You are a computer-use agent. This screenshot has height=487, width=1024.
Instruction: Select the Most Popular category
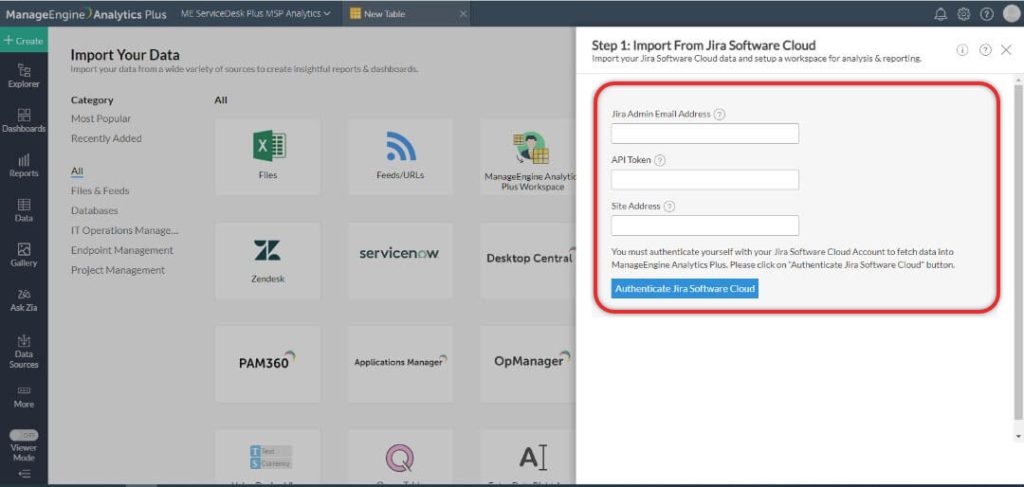(x=101, y=119)
